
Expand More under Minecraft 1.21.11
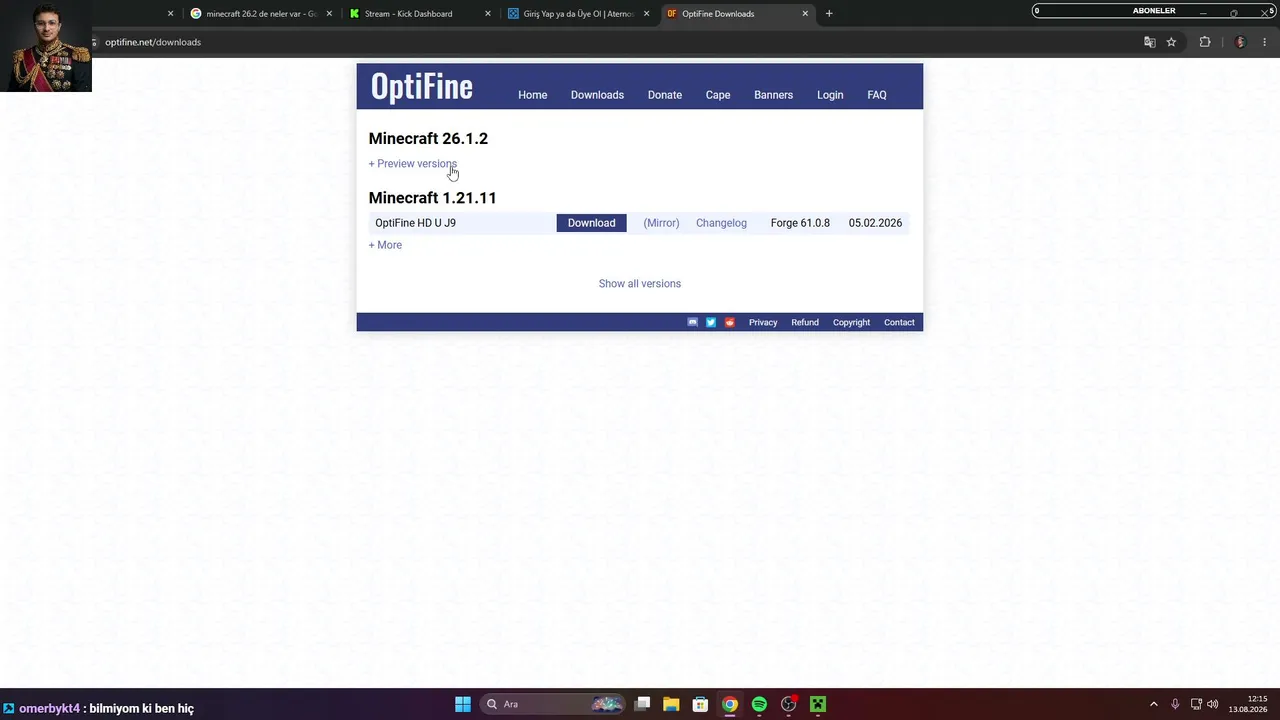click(x=385, y=245)
